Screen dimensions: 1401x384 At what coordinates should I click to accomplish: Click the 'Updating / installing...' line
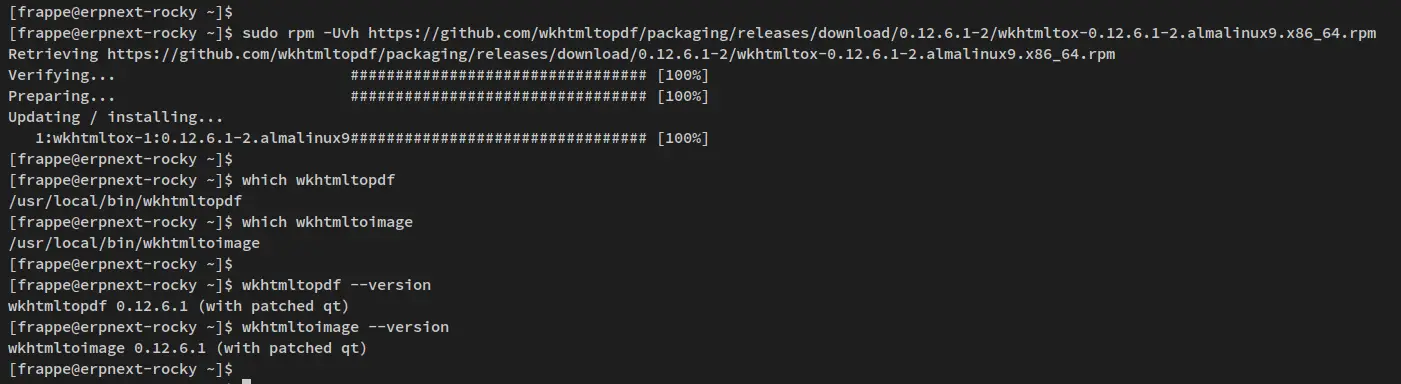coord(116,117)
